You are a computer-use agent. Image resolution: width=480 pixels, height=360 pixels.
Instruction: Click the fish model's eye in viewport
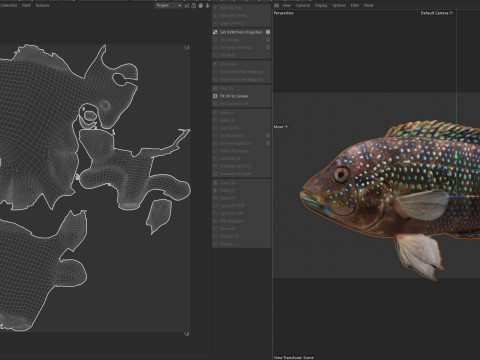[341, 174]
